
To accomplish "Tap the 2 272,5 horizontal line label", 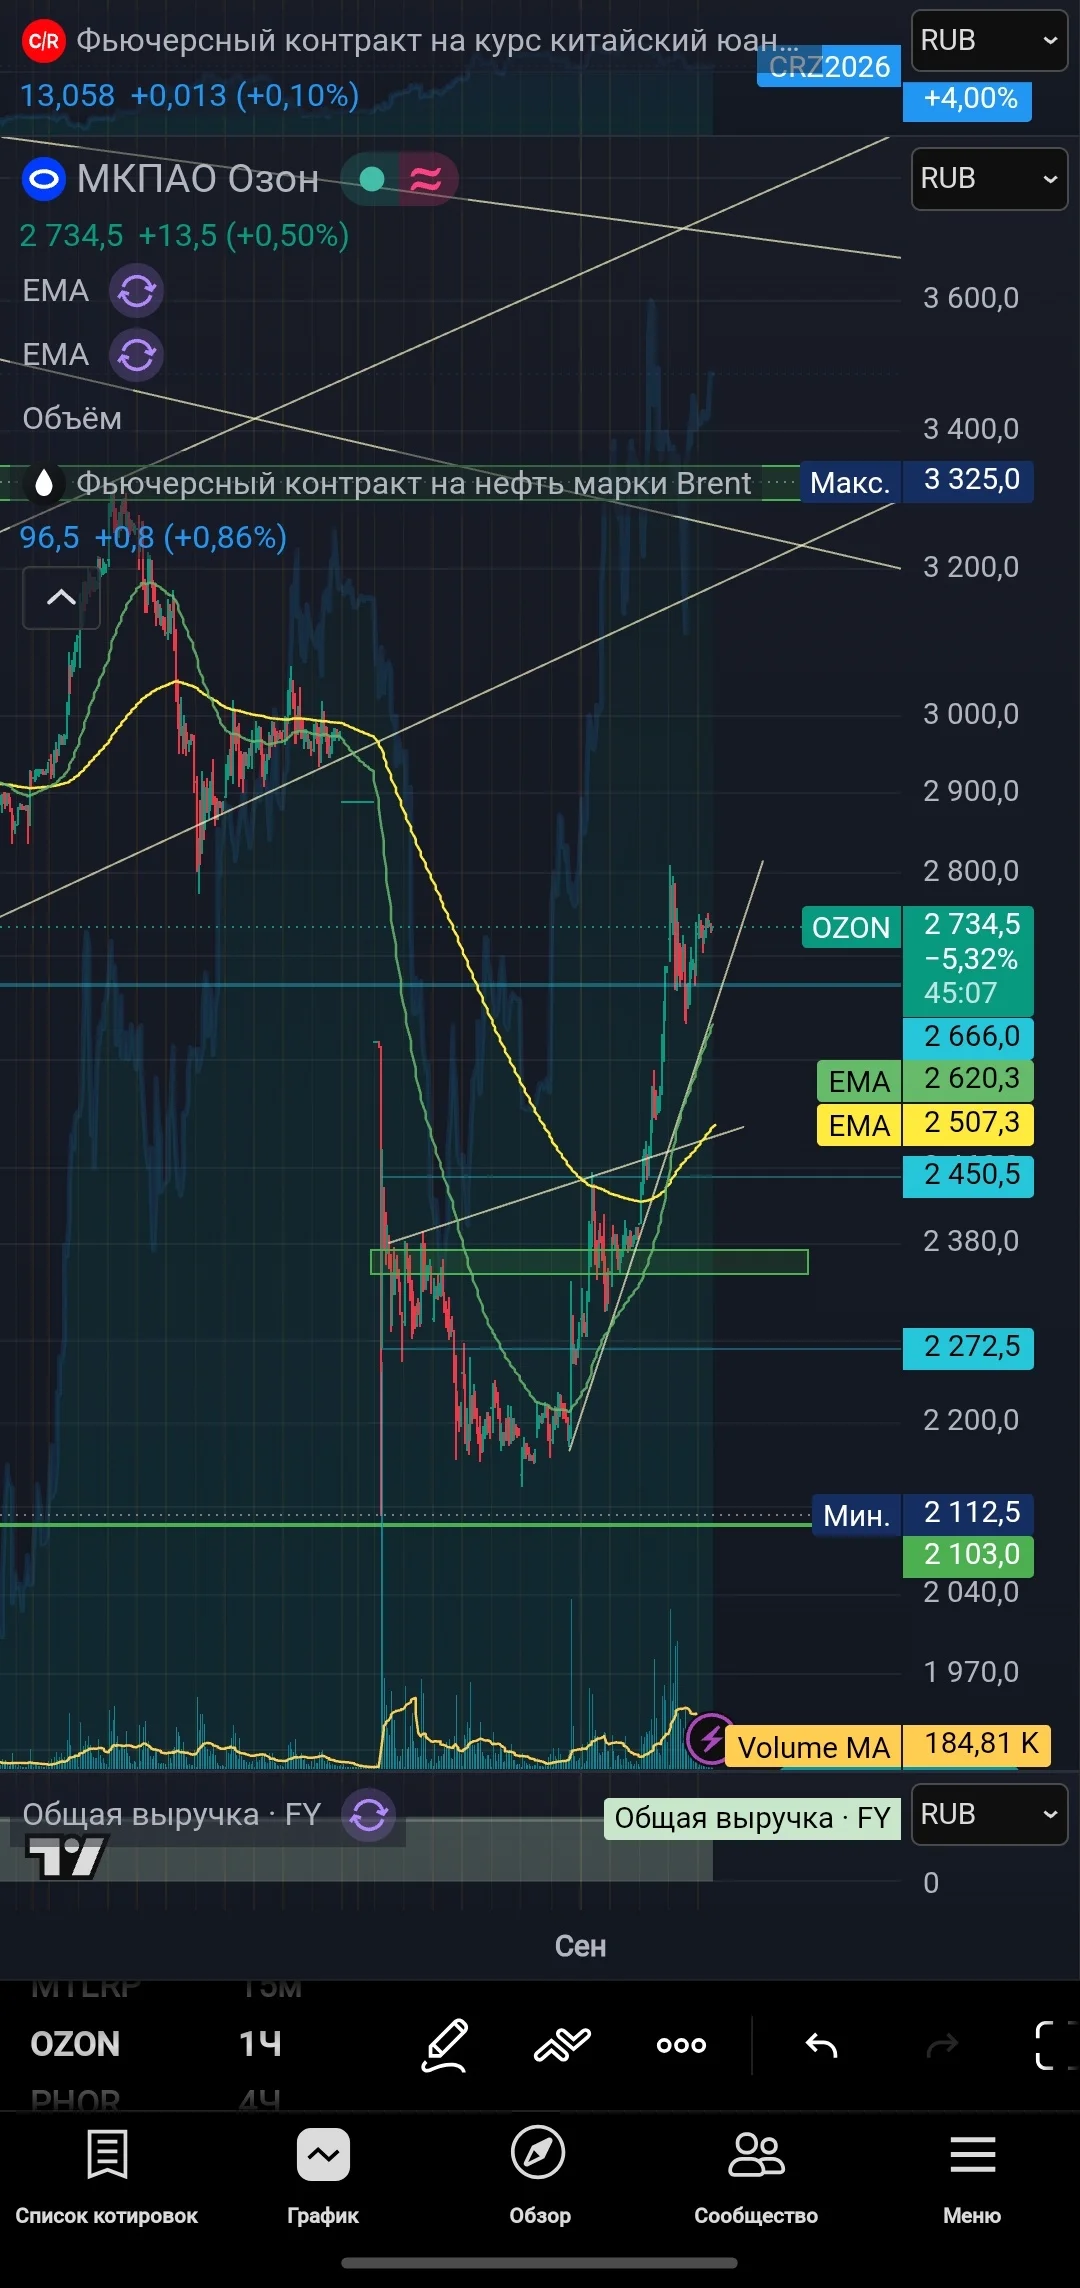I will point(968,1348).
